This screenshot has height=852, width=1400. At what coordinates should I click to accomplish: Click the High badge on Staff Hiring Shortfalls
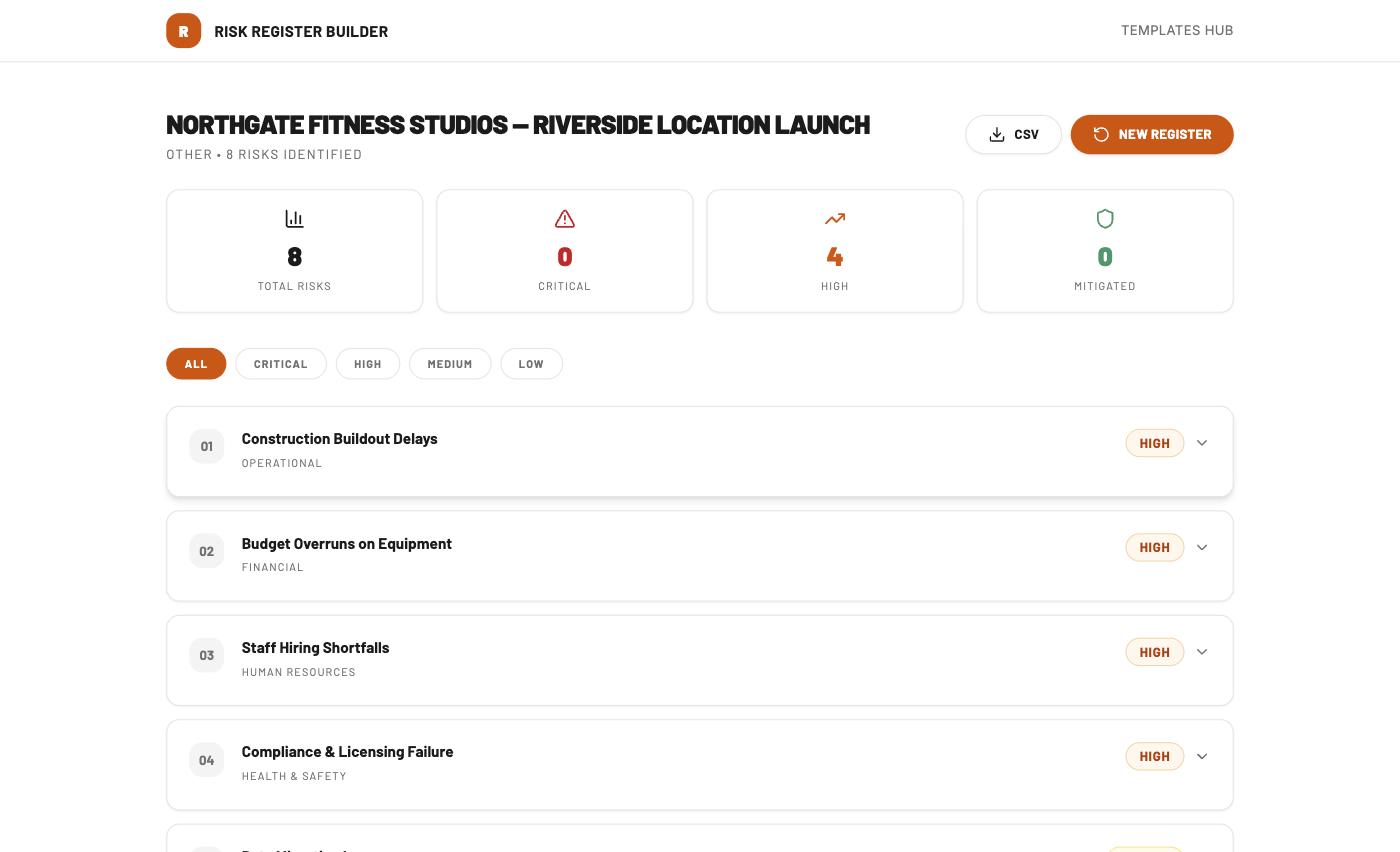[x=1155, y=652]
